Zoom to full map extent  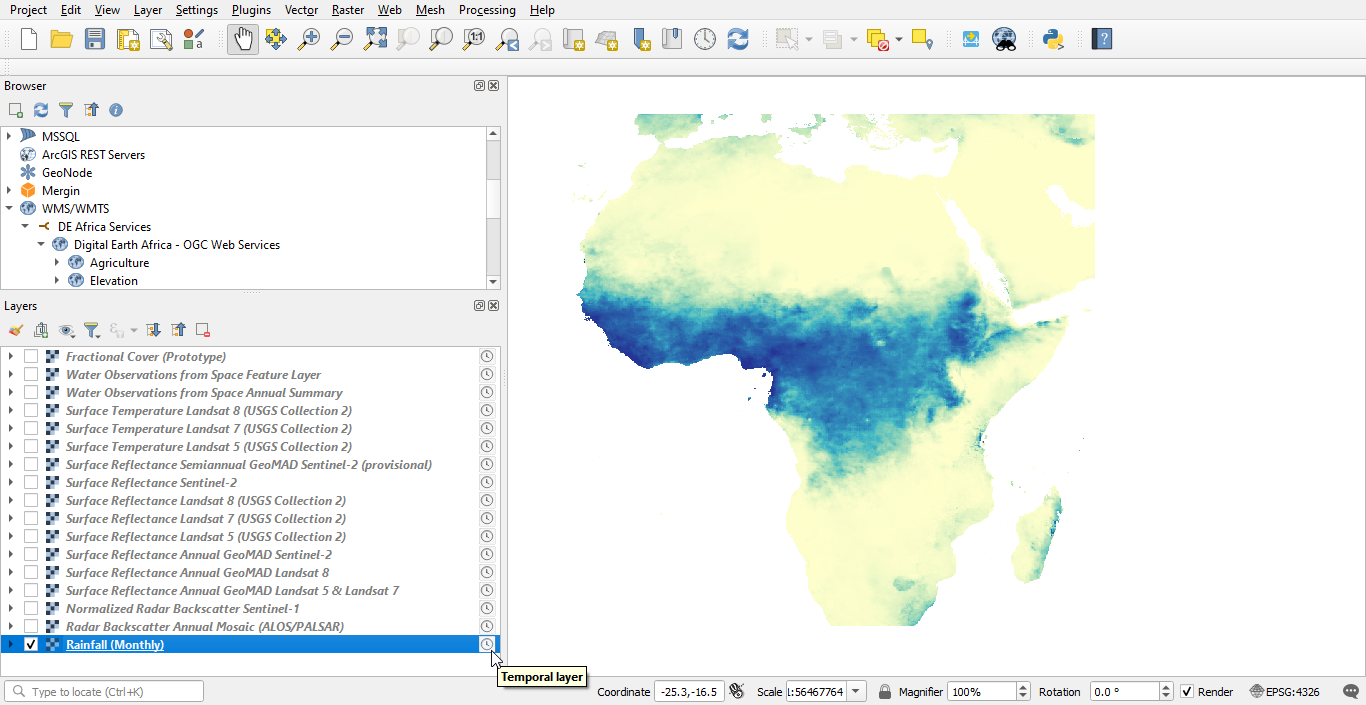(x=375, y=39)
